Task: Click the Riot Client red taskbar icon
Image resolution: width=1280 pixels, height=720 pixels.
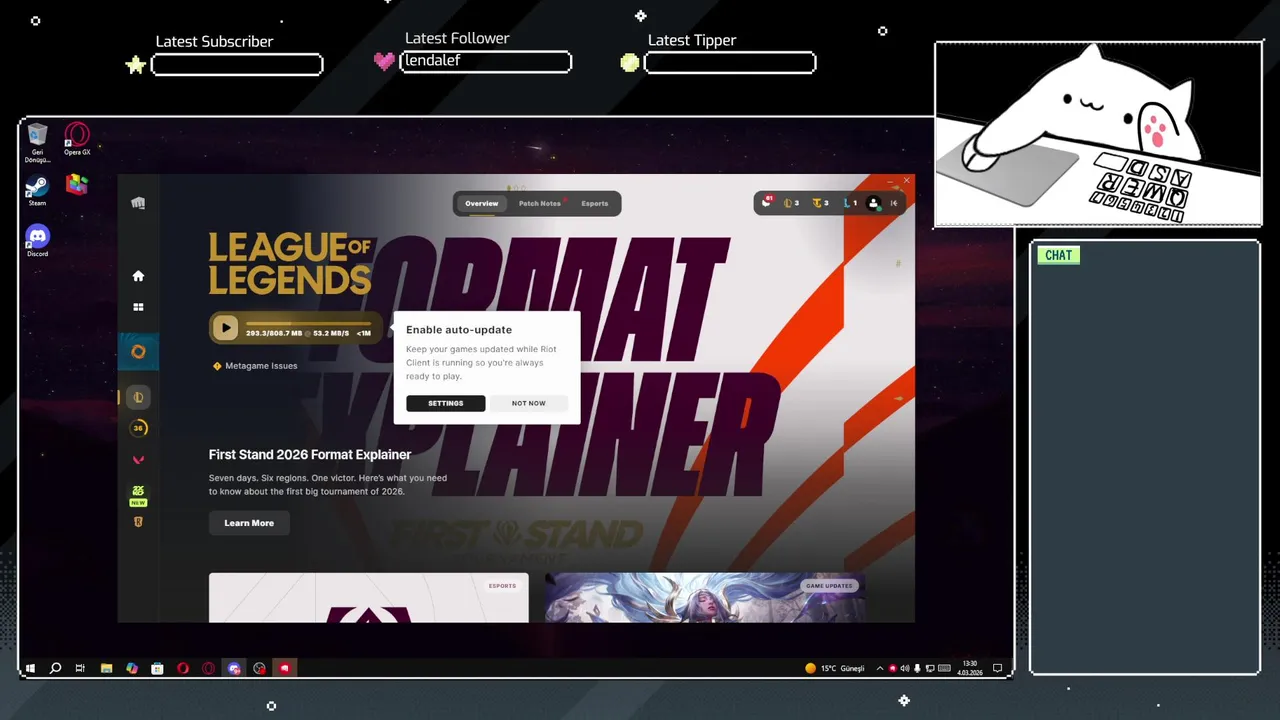Action: point(285,668)
